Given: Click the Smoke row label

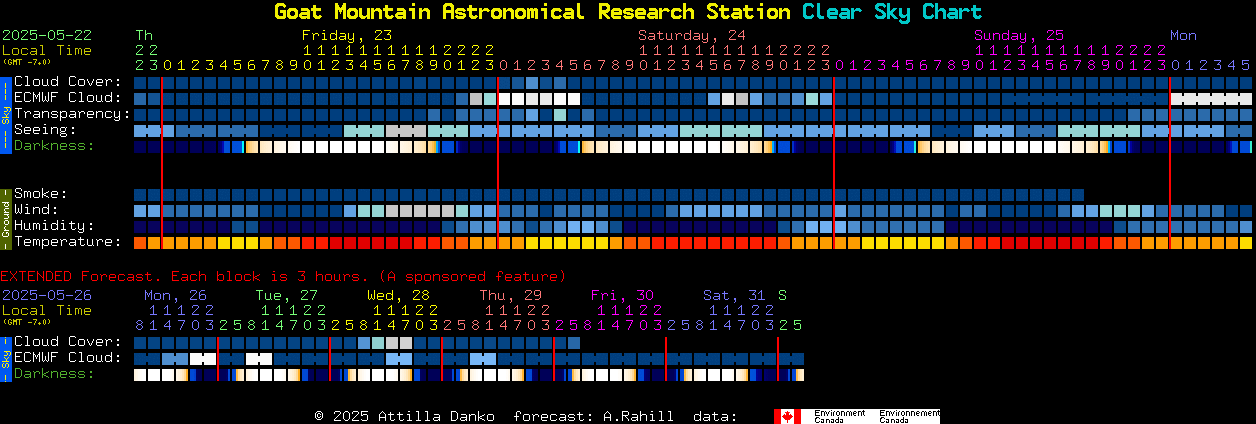Looking at the screenshot, I should [41, 193].
